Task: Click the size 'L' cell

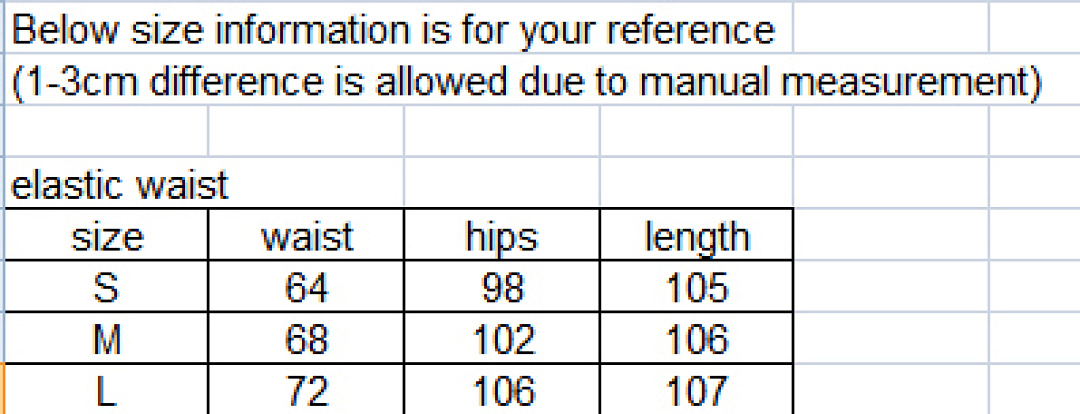Action: tap(106, 389)
